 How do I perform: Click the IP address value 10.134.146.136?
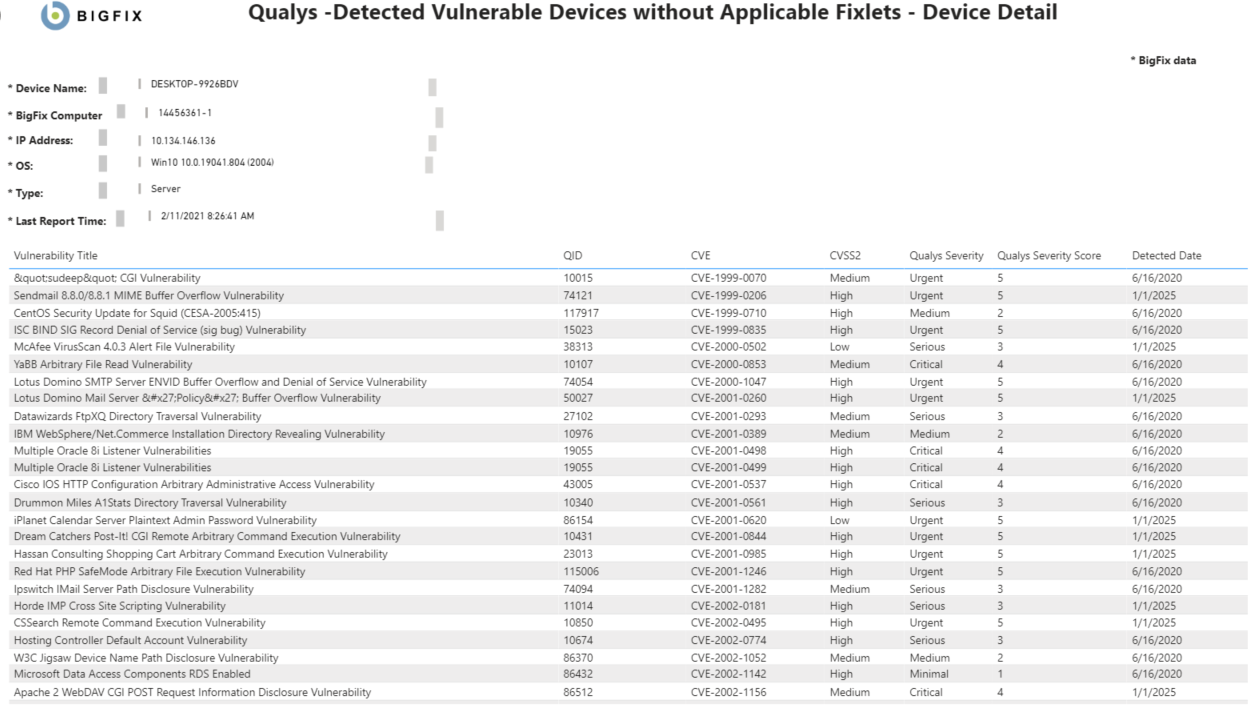pos(183,141)
